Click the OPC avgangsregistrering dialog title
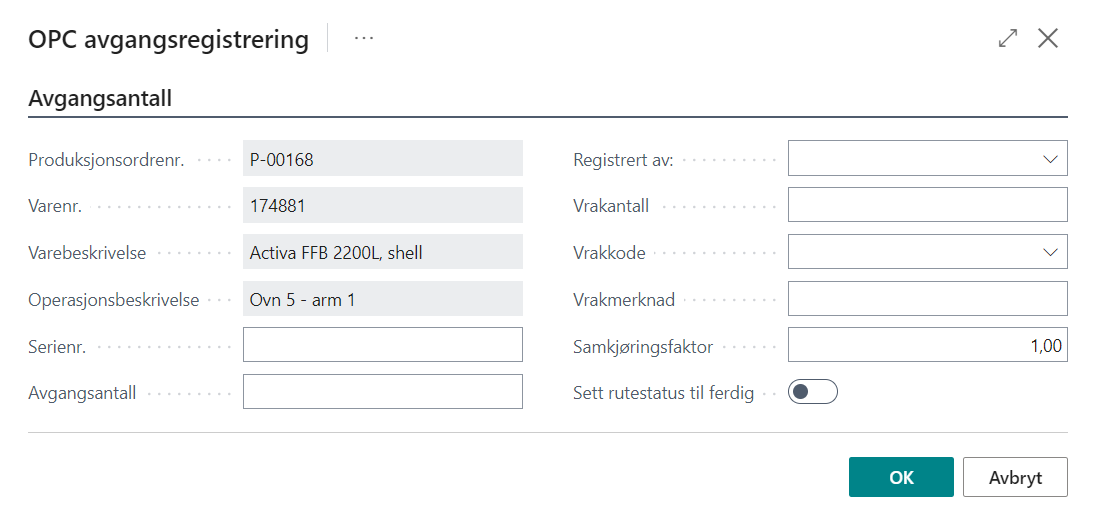1097x523 pixels. (168, 39)
